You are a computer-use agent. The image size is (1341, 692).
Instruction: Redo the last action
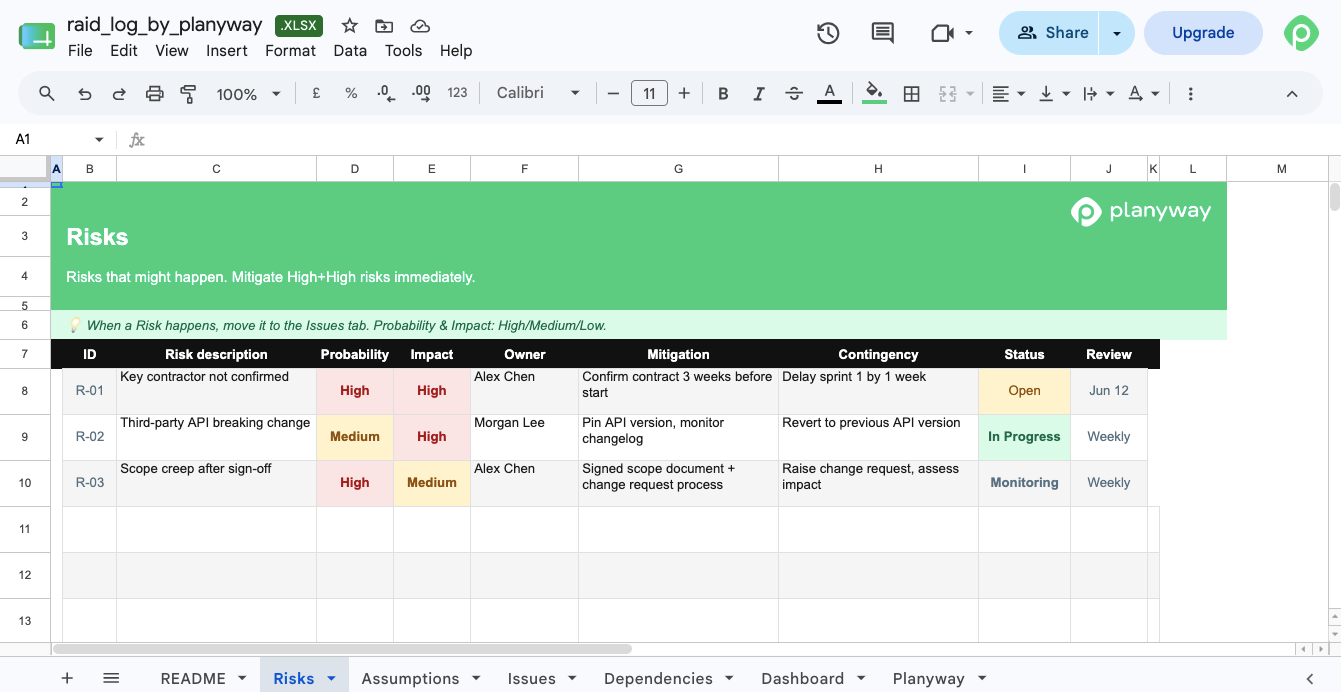point(119,93)
